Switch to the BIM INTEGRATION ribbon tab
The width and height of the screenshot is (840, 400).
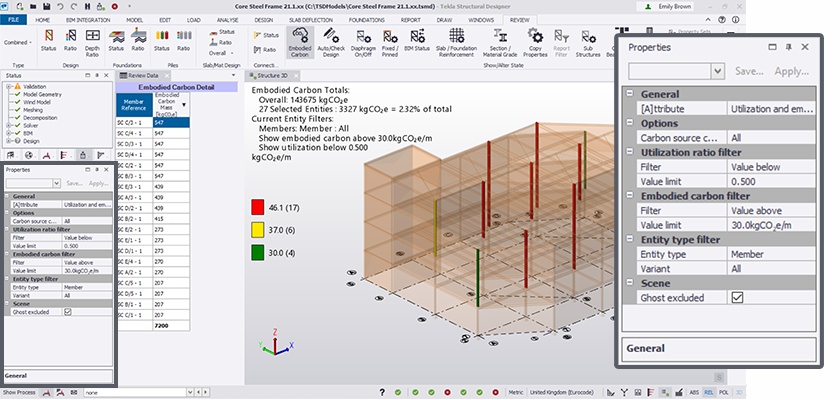click(x=88, y=20)
